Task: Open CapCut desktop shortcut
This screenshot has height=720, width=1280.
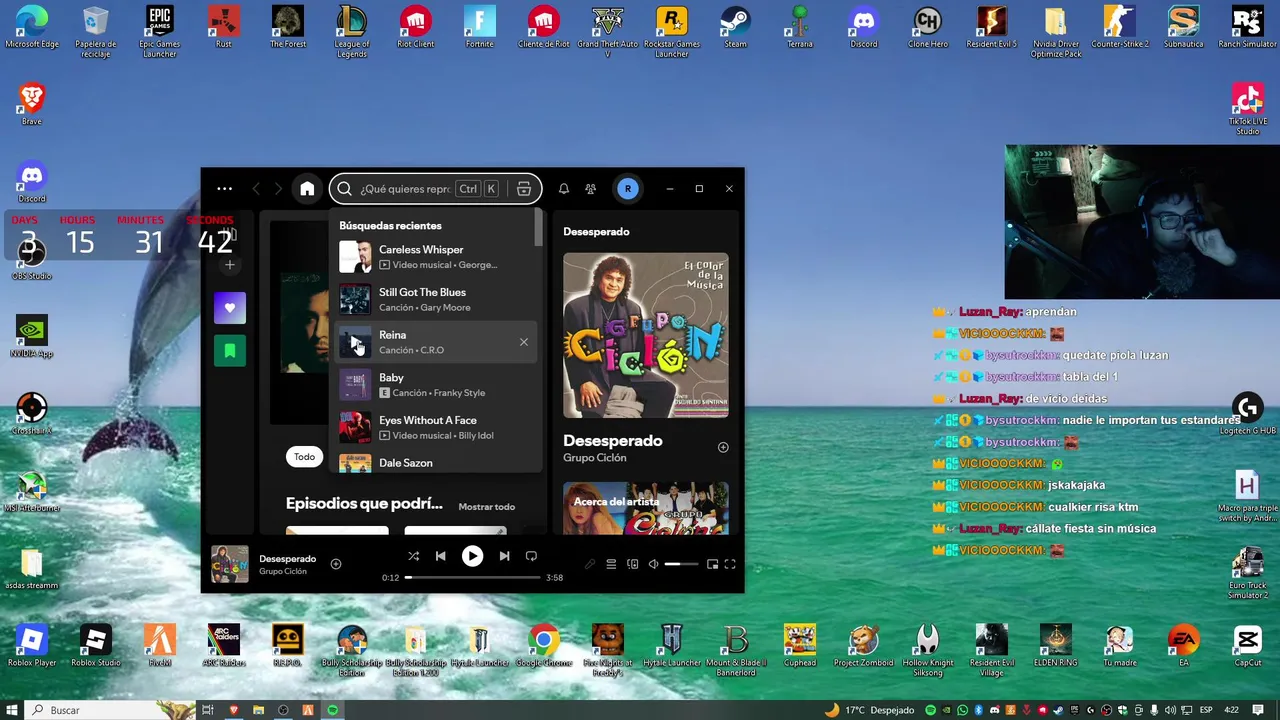Action: point(1247,646)
